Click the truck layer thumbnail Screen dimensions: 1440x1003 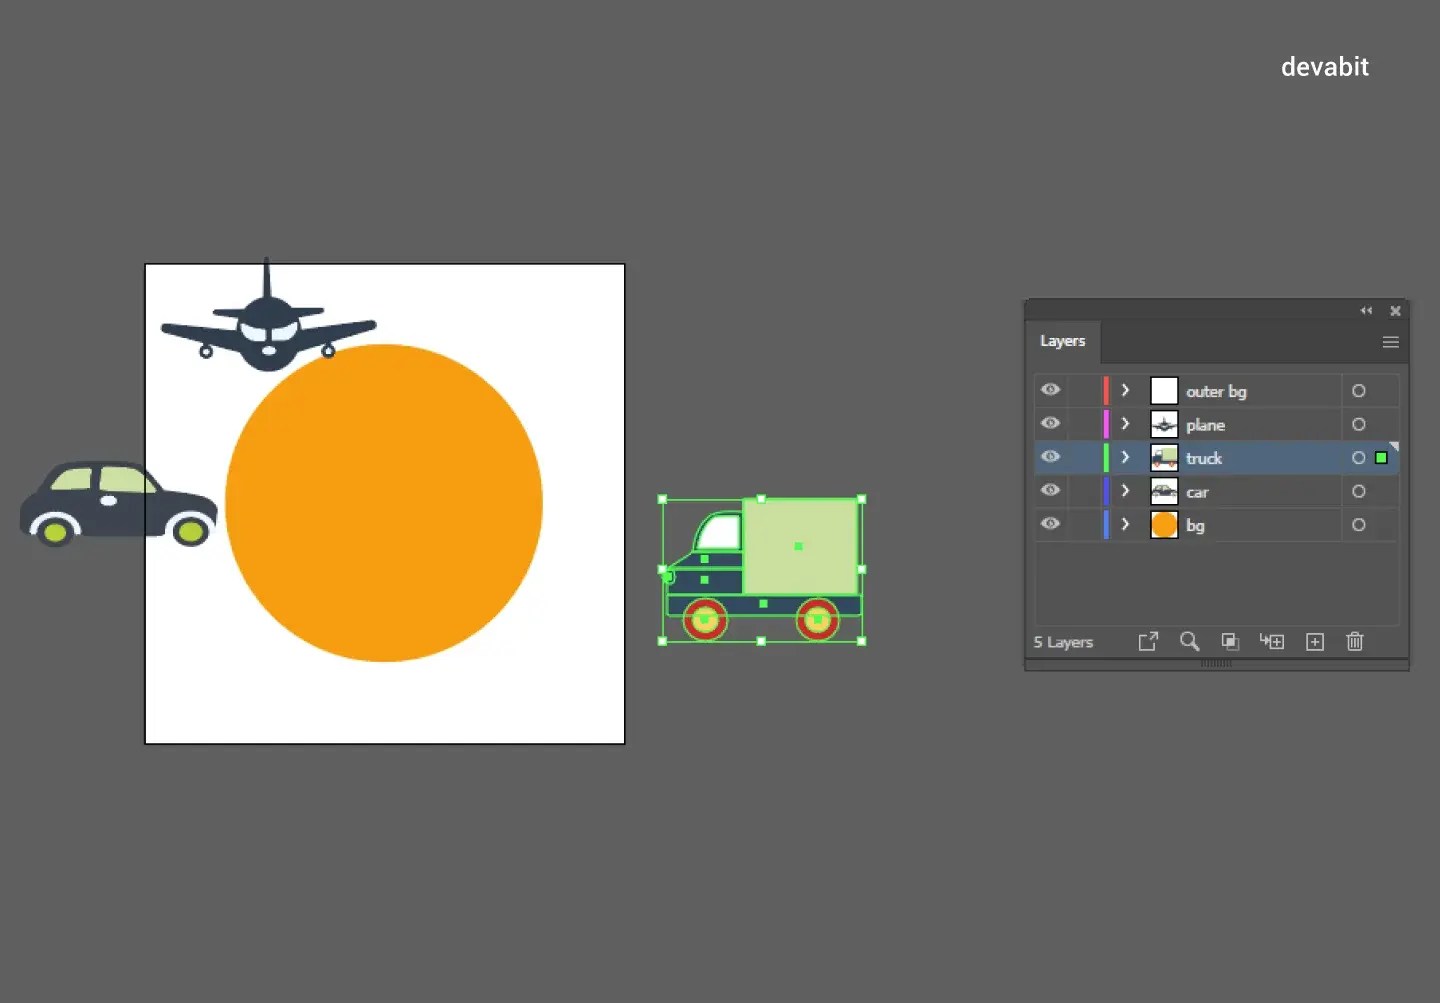[1164, 457]
